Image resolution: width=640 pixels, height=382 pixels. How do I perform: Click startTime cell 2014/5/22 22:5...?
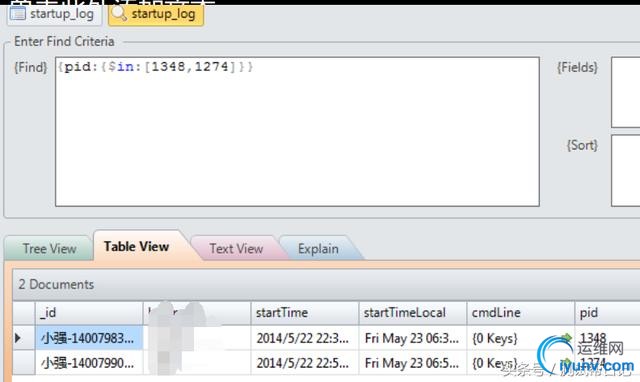click(305, 363)
